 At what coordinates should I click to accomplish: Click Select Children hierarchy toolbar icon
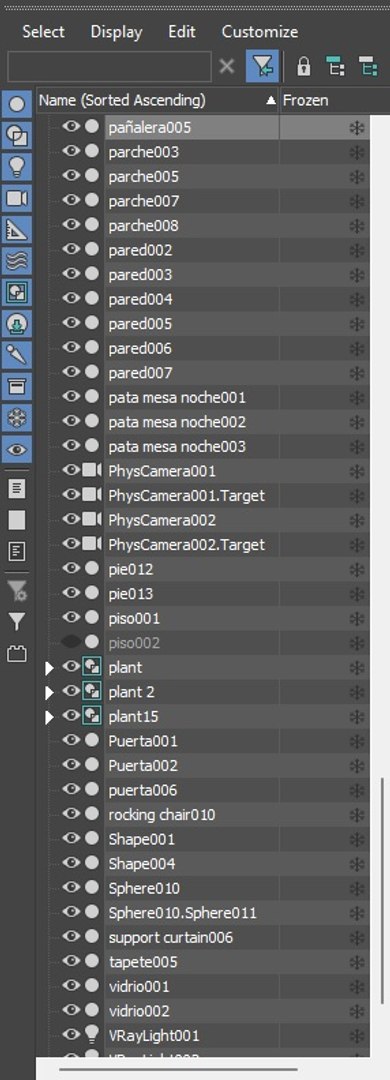click(336, 67)
